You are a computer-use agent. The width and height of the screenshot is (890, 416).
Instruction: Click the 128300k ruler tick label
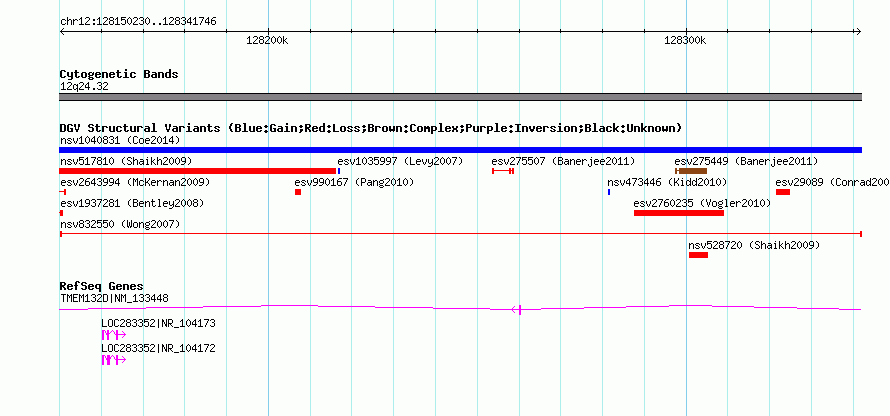click(x=685, y=41)
